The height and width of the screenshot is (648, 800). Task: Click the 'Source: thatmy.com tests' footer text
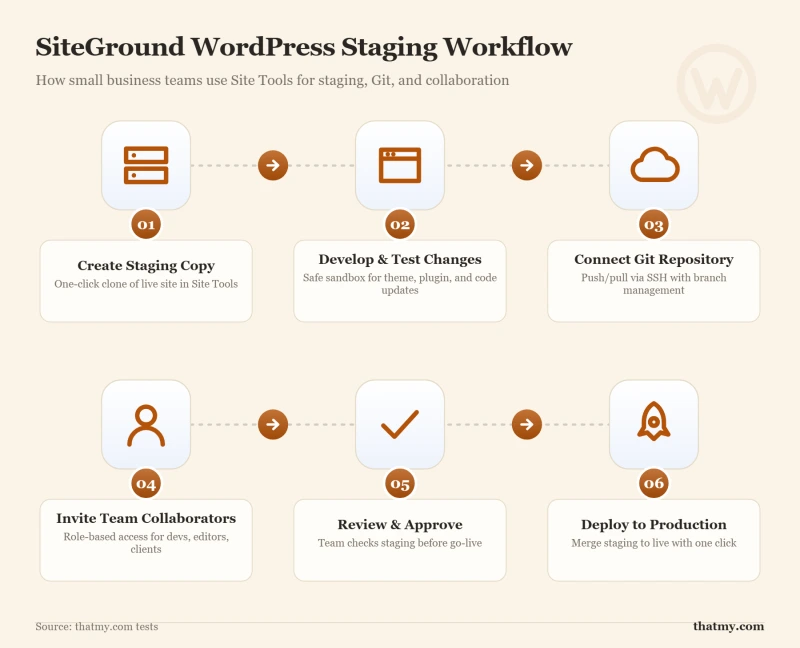97,627
